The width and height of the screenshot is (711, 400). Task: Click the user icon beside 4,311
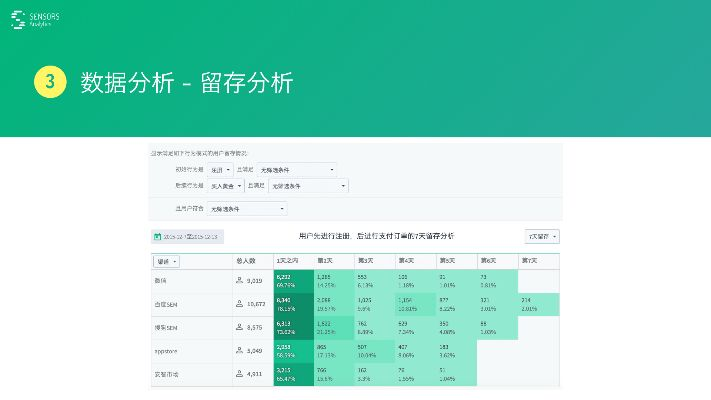[239, 374]
